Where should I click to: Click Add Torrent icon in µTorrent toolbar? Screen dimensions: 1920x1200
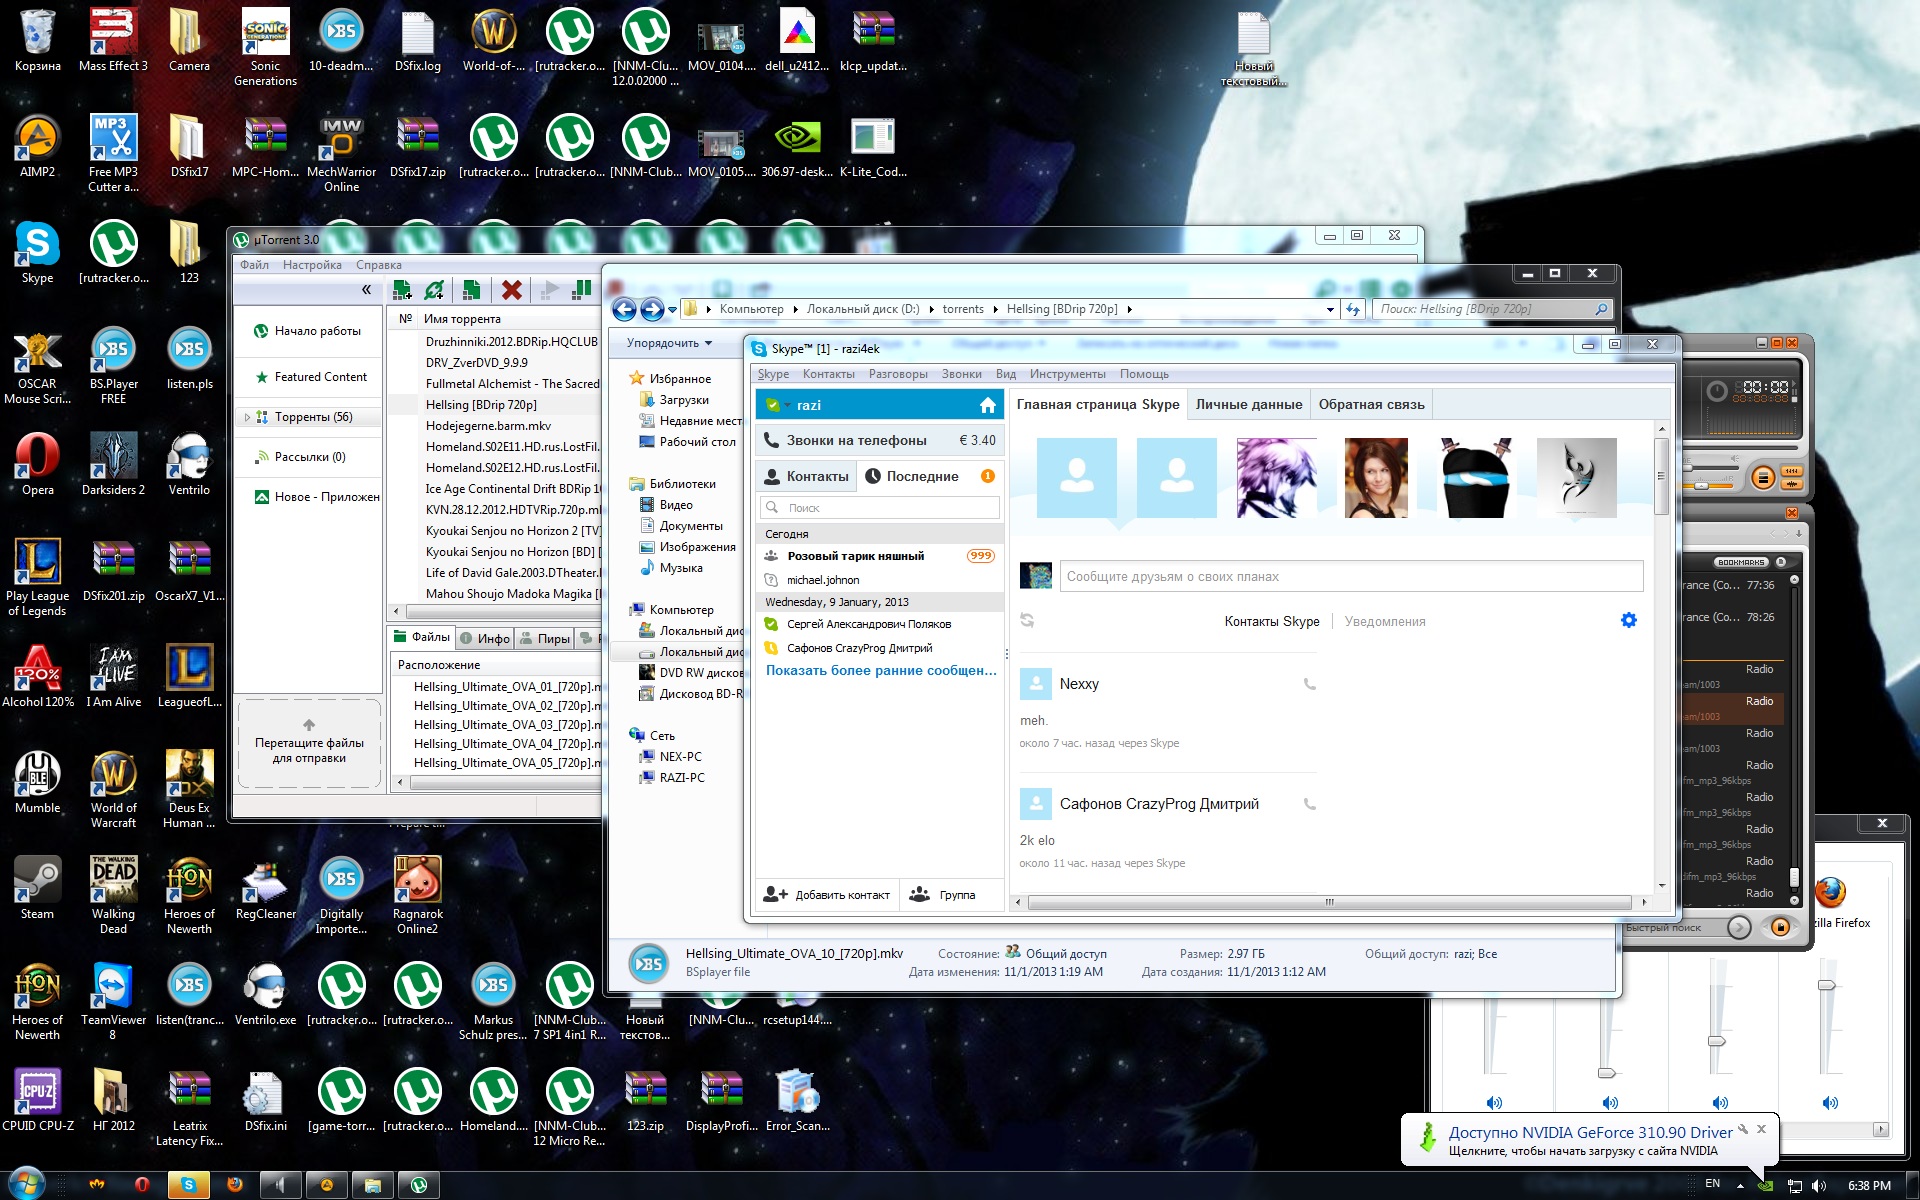(x=403, y=290)
